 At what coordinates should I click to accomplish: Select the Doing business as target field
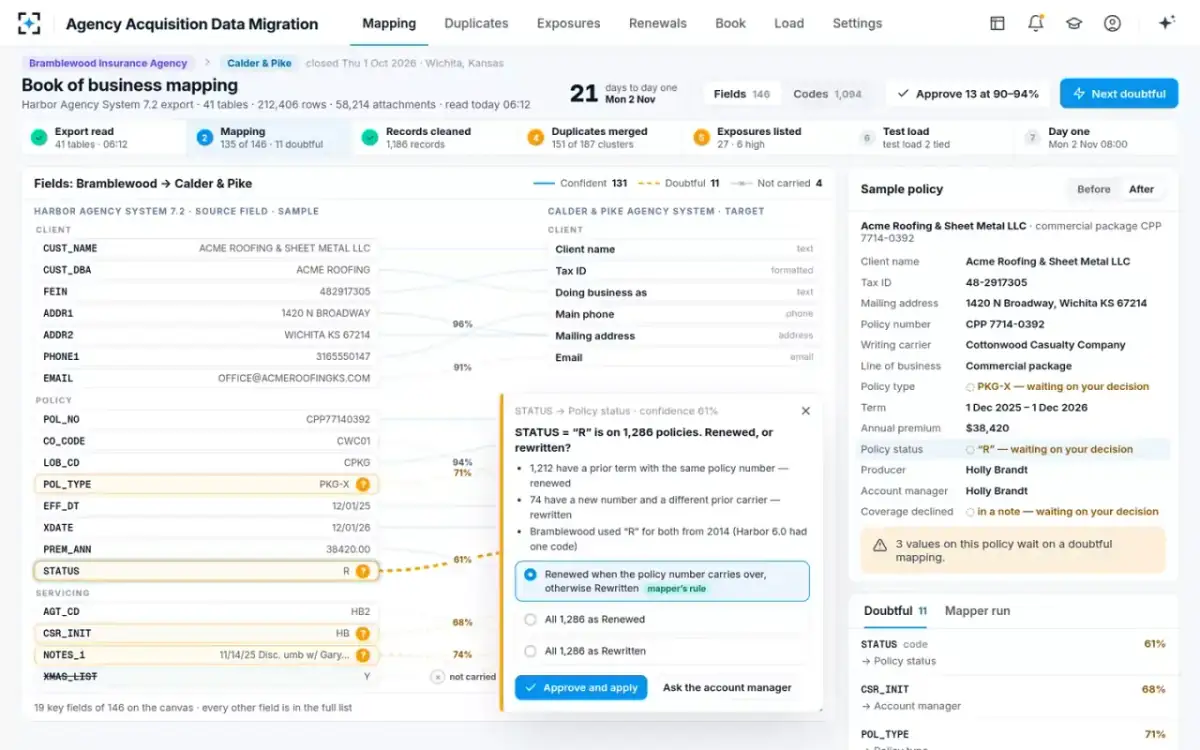tap(684, 293)
